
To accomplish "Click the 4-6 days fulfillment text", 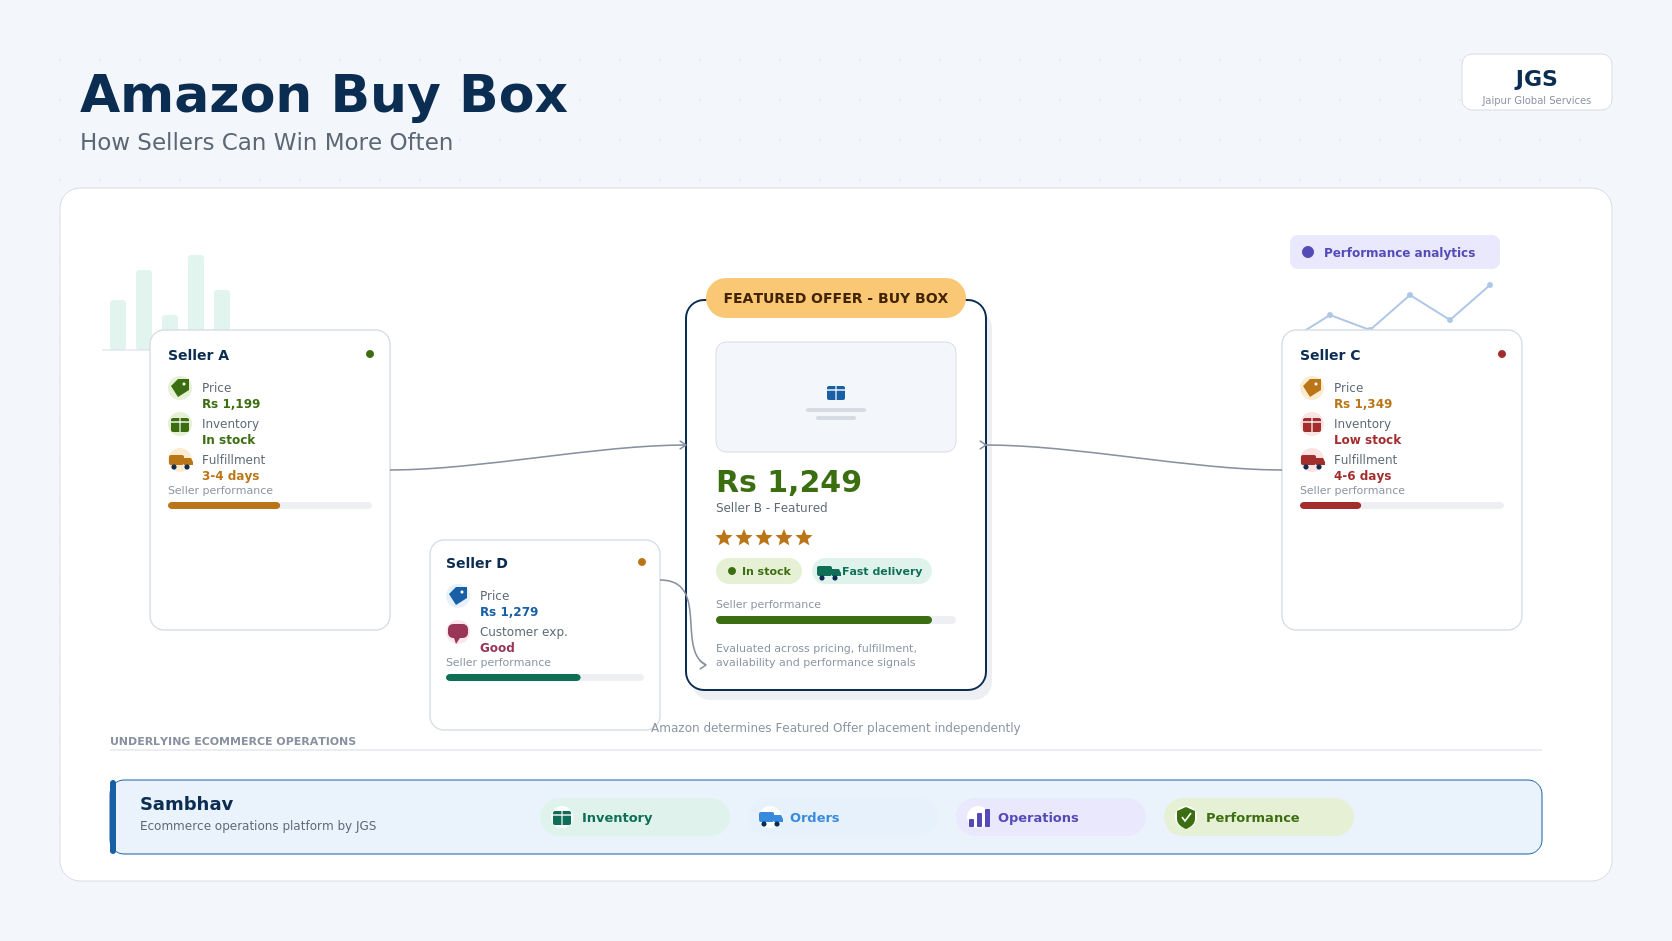I will click(1363, 476).
